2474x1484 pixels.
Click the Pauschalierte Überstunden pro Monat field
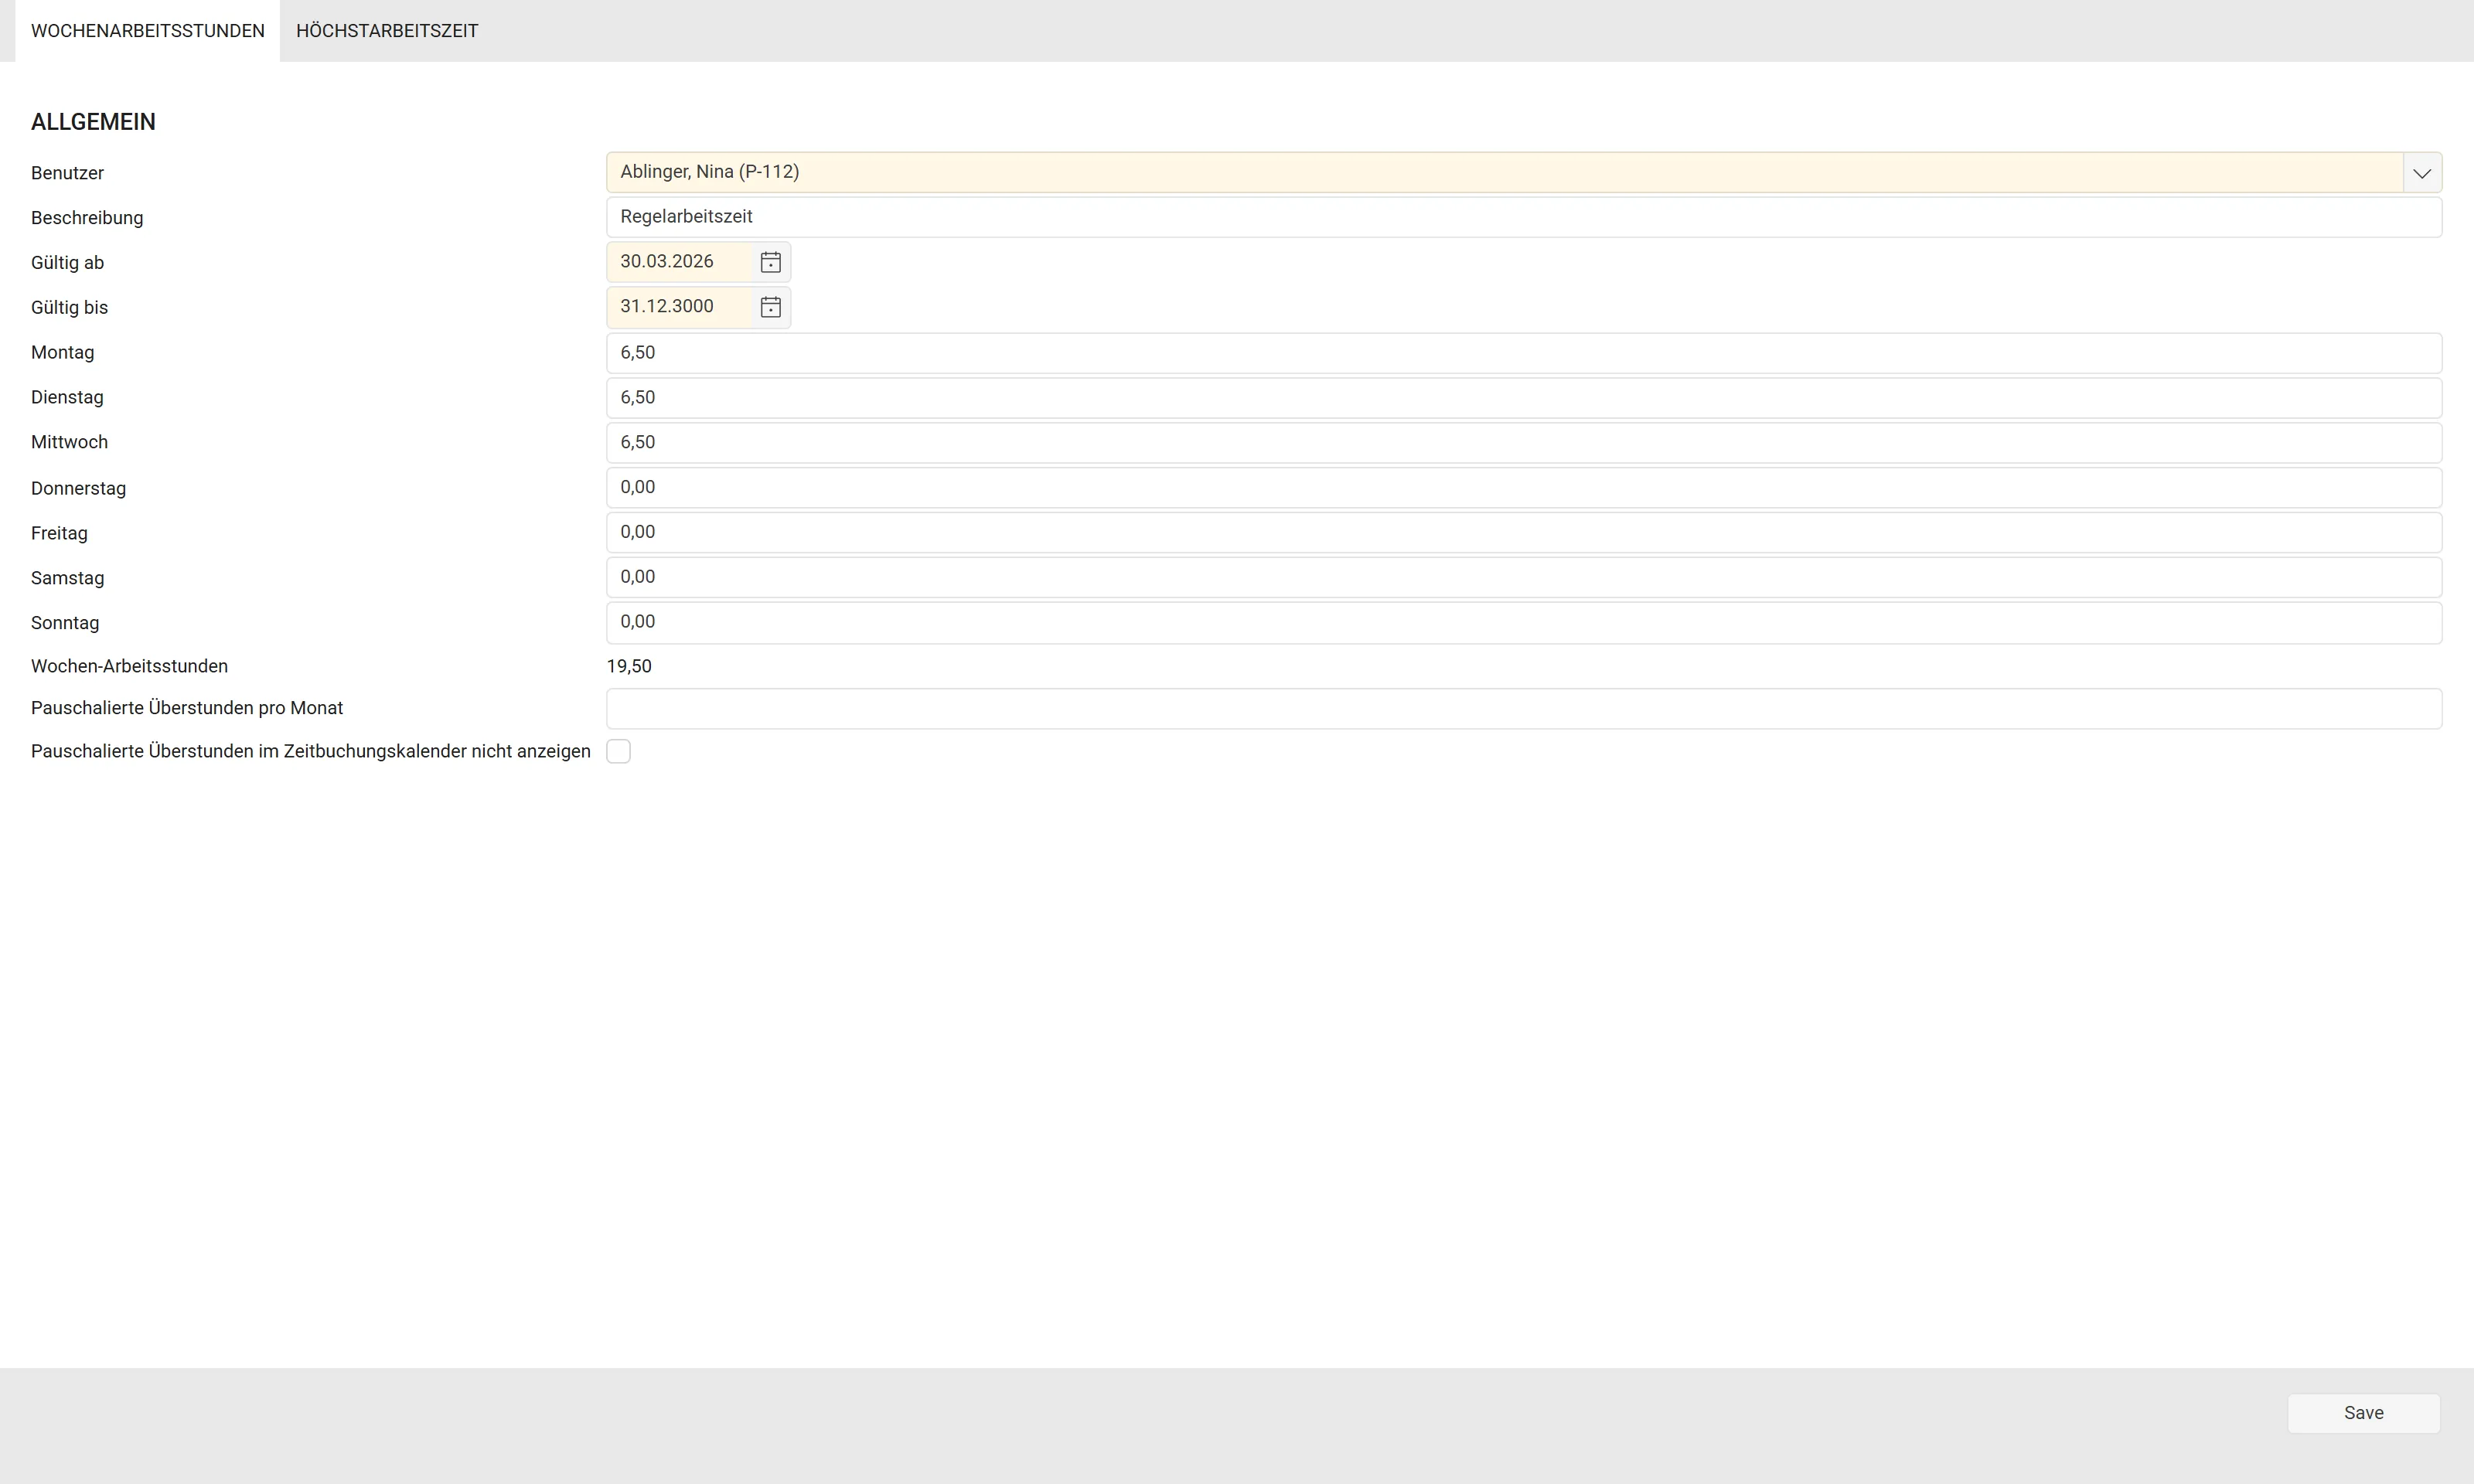click(1524, 709)
